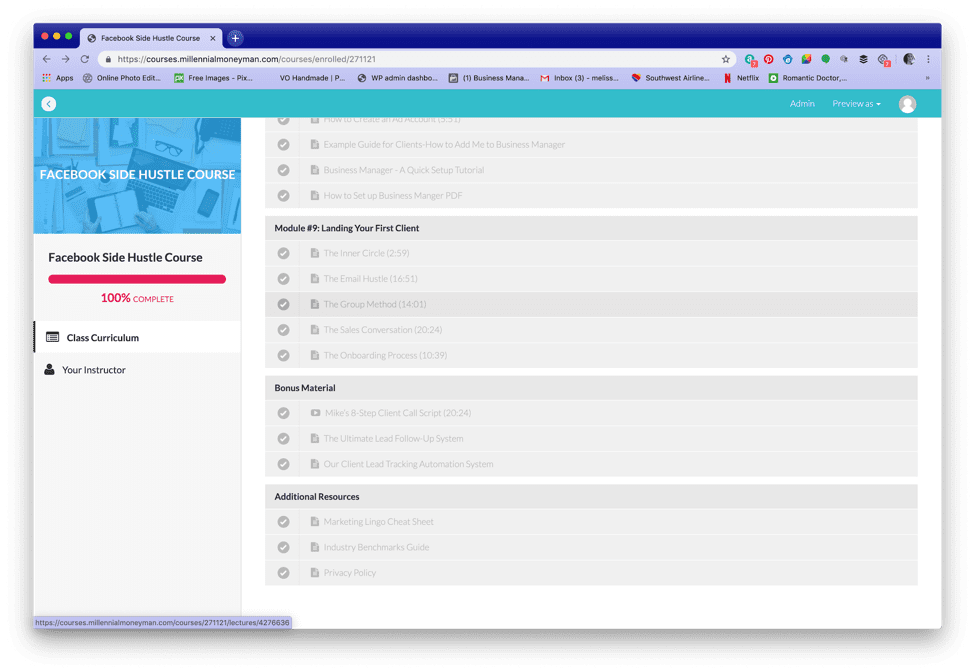This screenshot has height=672, width=974.
Task: Open The Group Method lecture
Action: (374, 304)
